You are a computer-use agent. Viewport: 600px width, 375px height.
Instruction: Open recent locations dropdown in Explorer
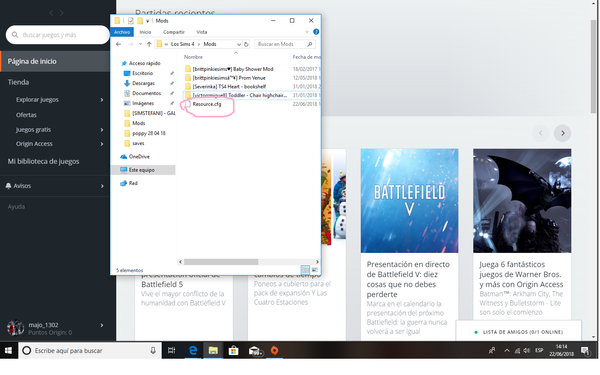[140, 44]
